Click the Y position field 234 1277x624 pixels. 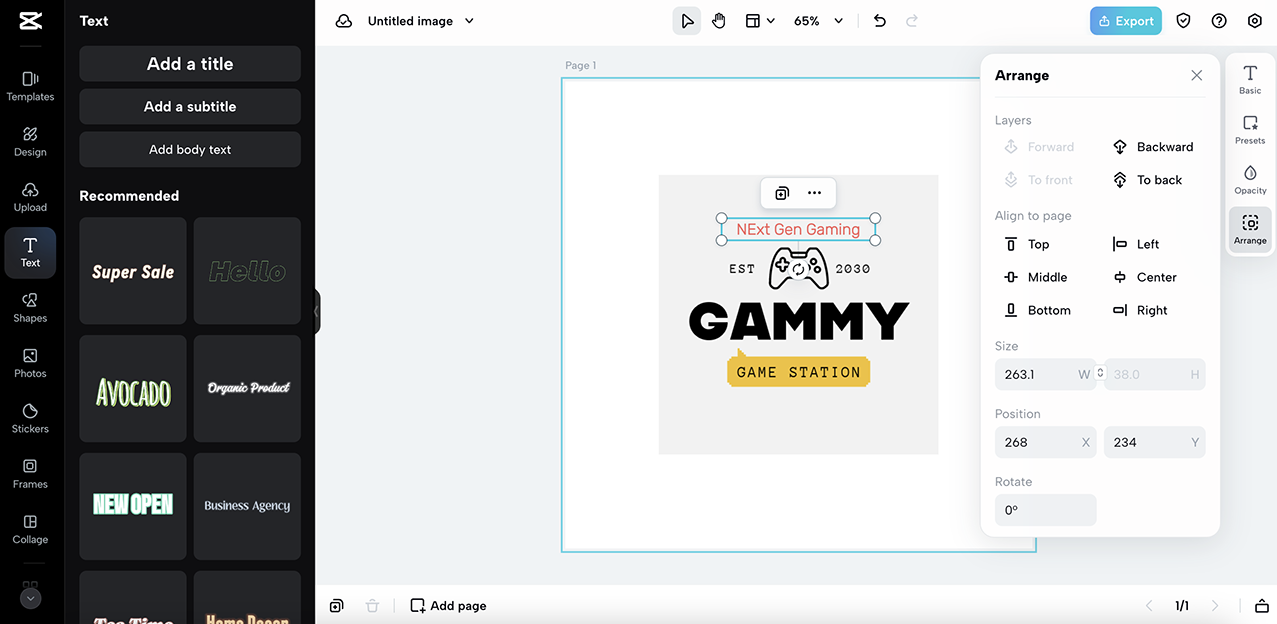(1155, 442)
